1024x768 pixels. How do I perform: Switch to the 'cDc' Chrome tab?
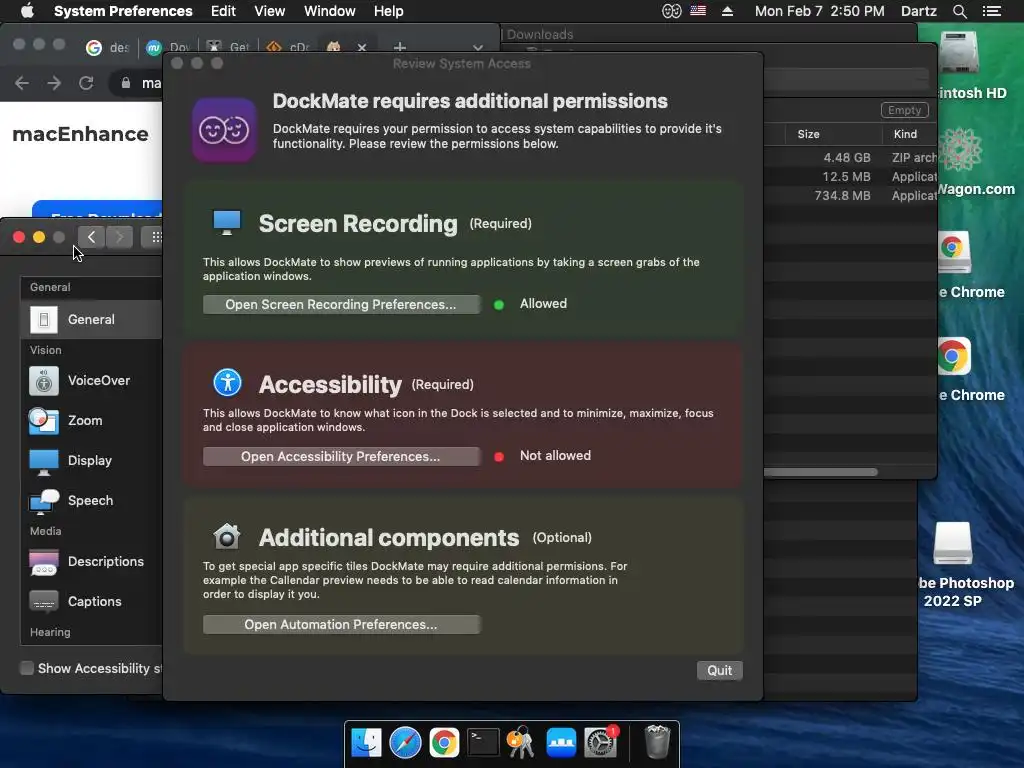(288, 47)
